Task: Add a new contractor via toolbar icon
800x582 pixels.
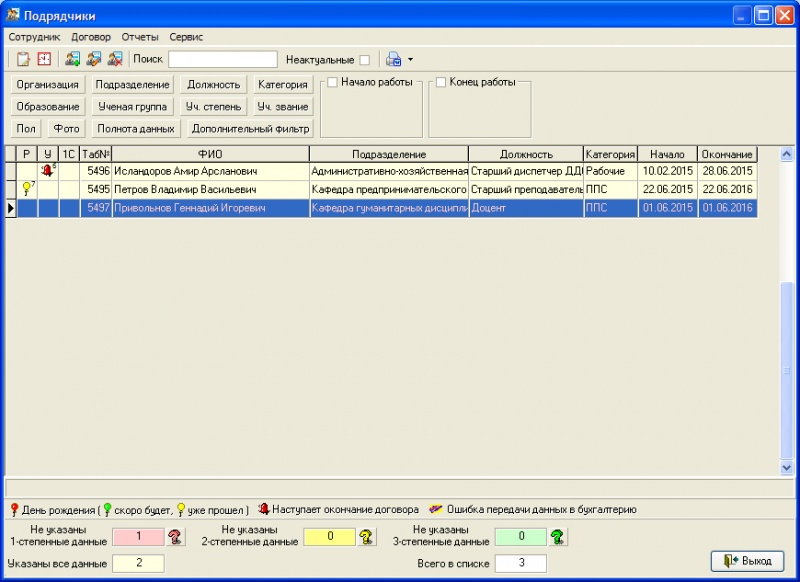Action: [x=72, y=59]
